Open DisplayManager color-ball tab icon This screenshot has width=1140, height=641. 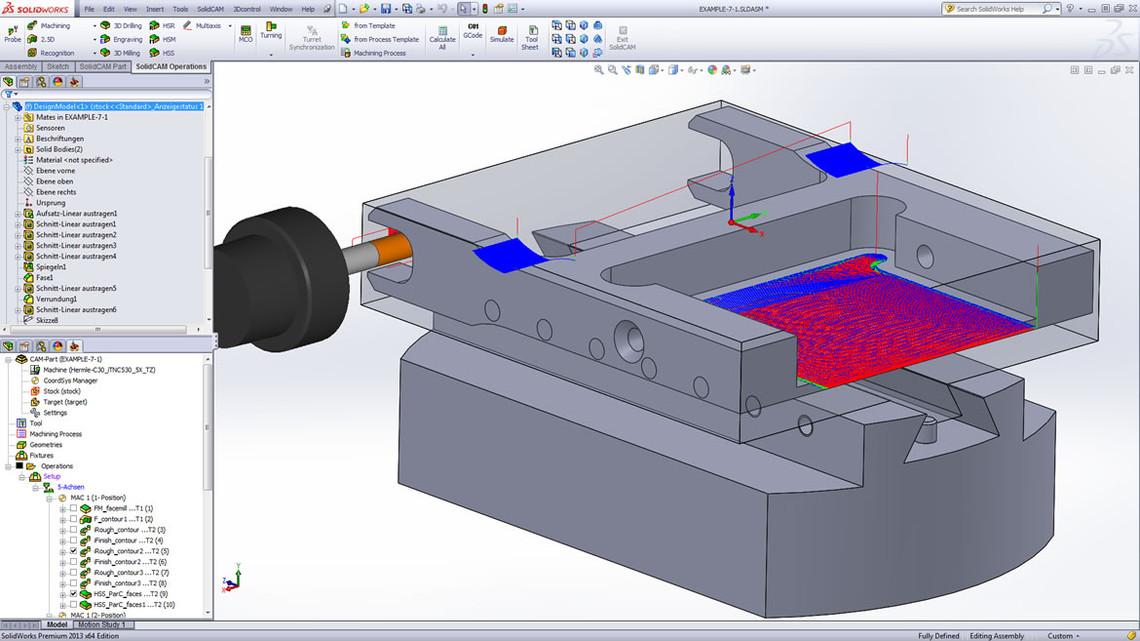(x=58, y=82)
